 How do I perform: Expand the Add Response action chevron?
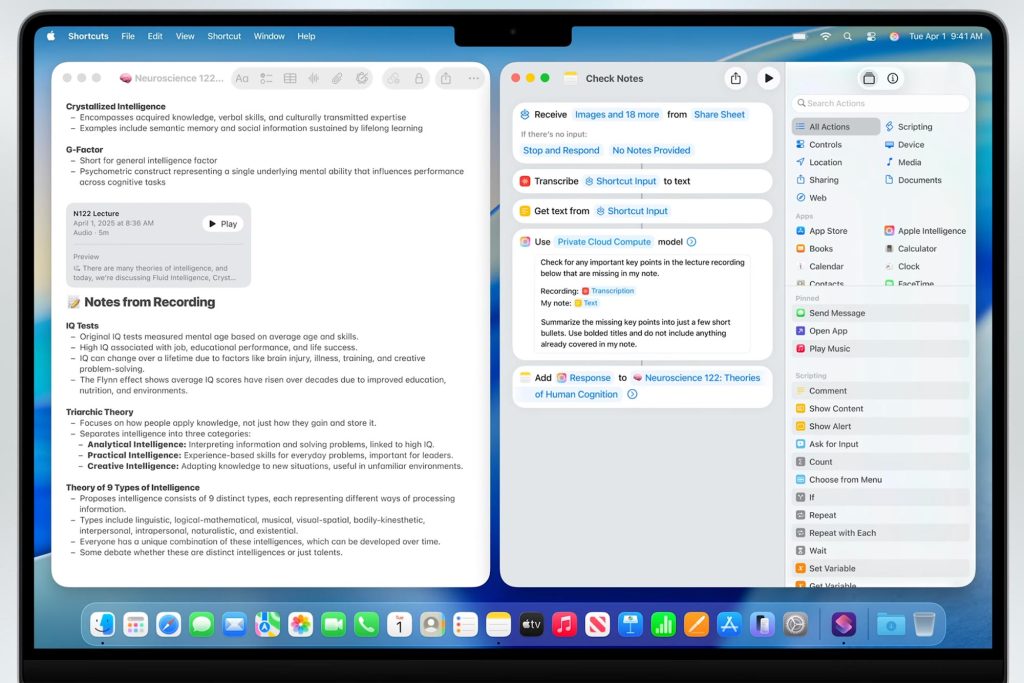click(x=632, y=395)
